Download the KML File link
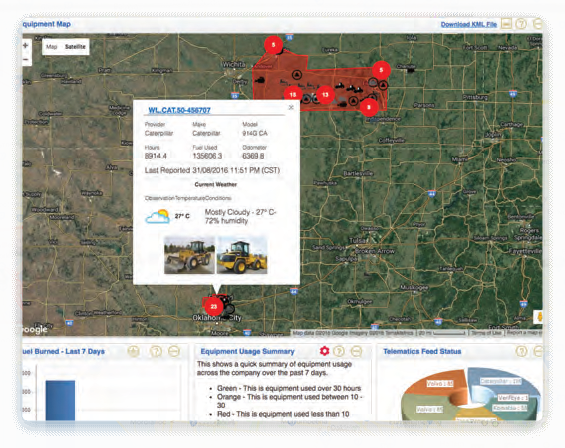The width and height of the screenshot is (565, 448). (468, 25)
